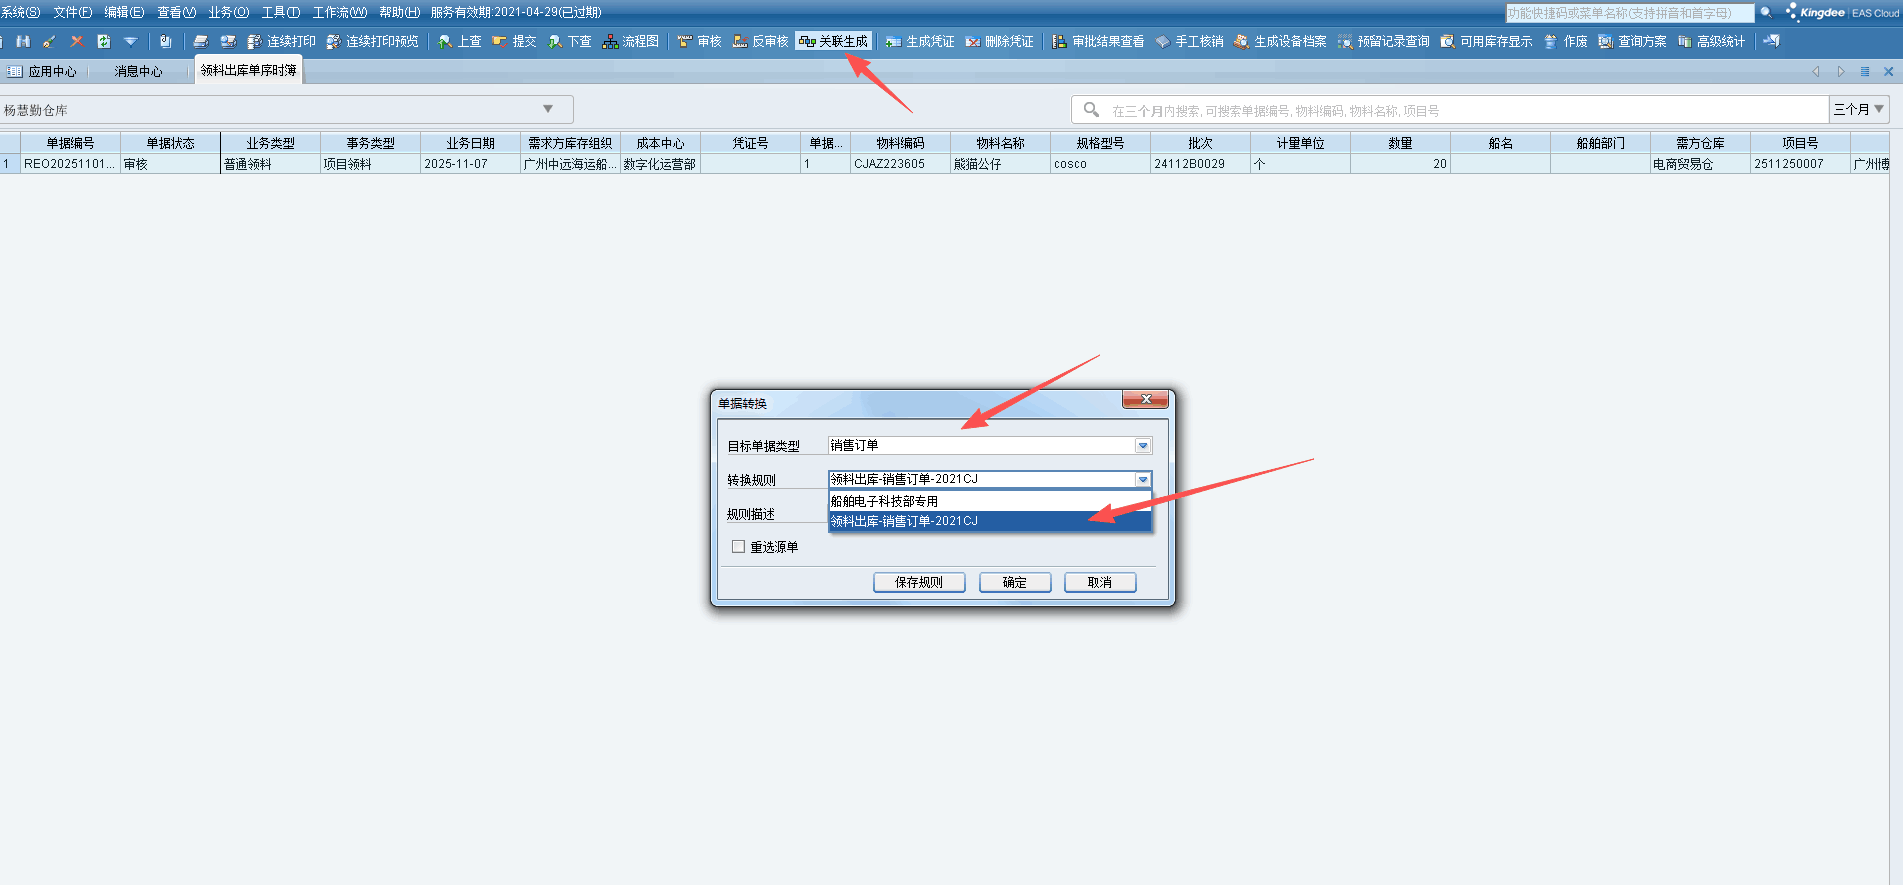Expand the 目标单据类型 dropdown arrow
1903x885 pixels.
(x=1142, y=446)
